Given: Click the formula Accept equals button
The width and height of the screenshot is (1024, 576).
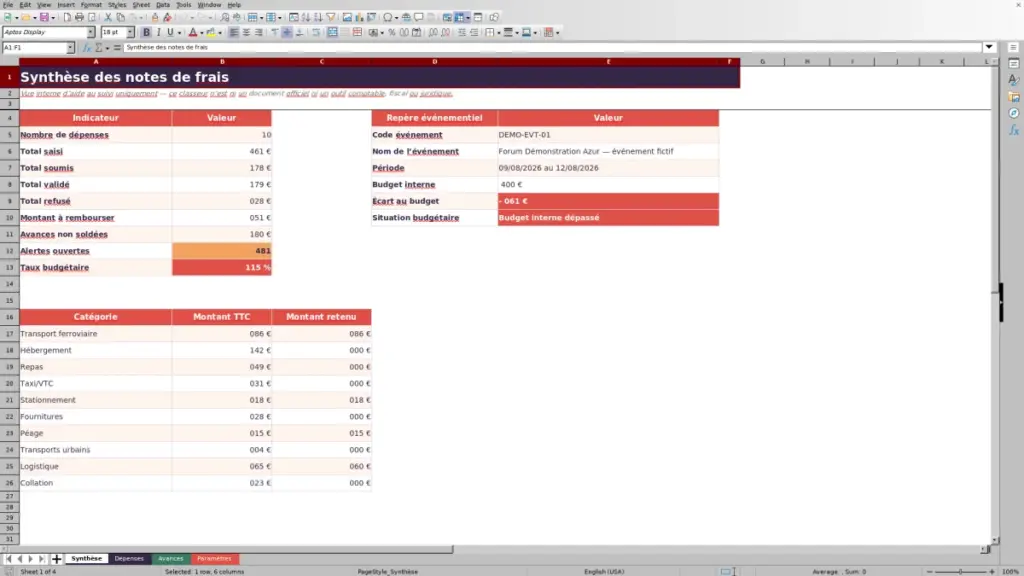Looking at the screenshot, I should coord(117,48).
